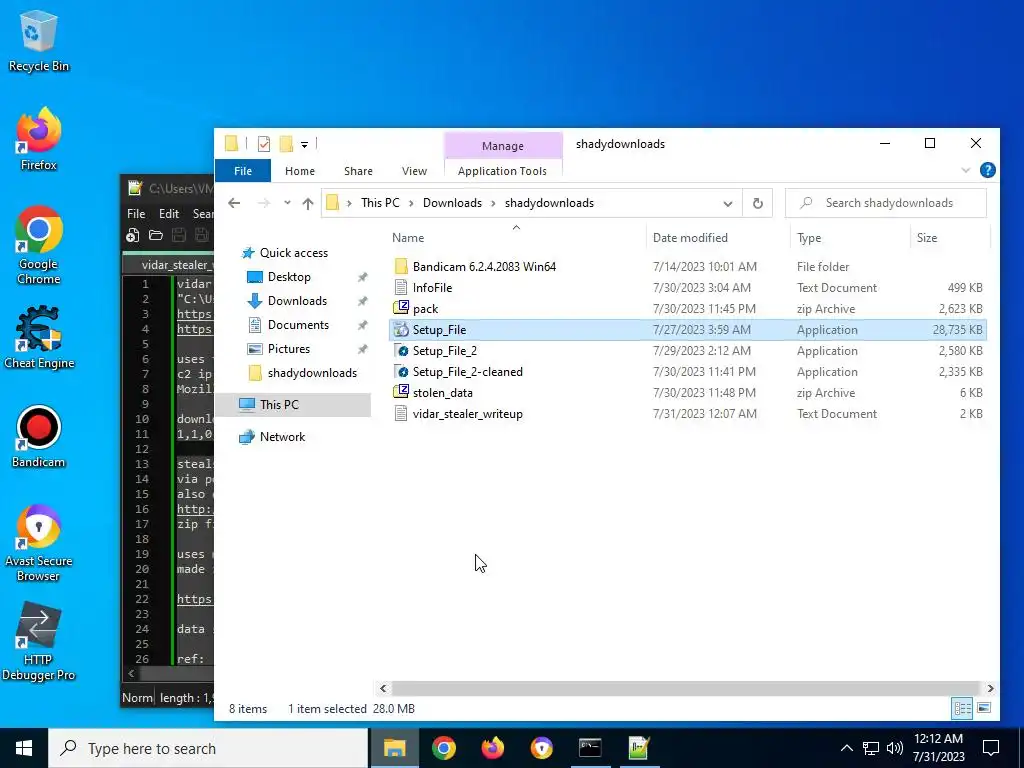Image resolution: width=1024 pixels, height=768 pixels.
Task: Select the vidar_stealer tab in Notepad++
Action: pos(170,264)
